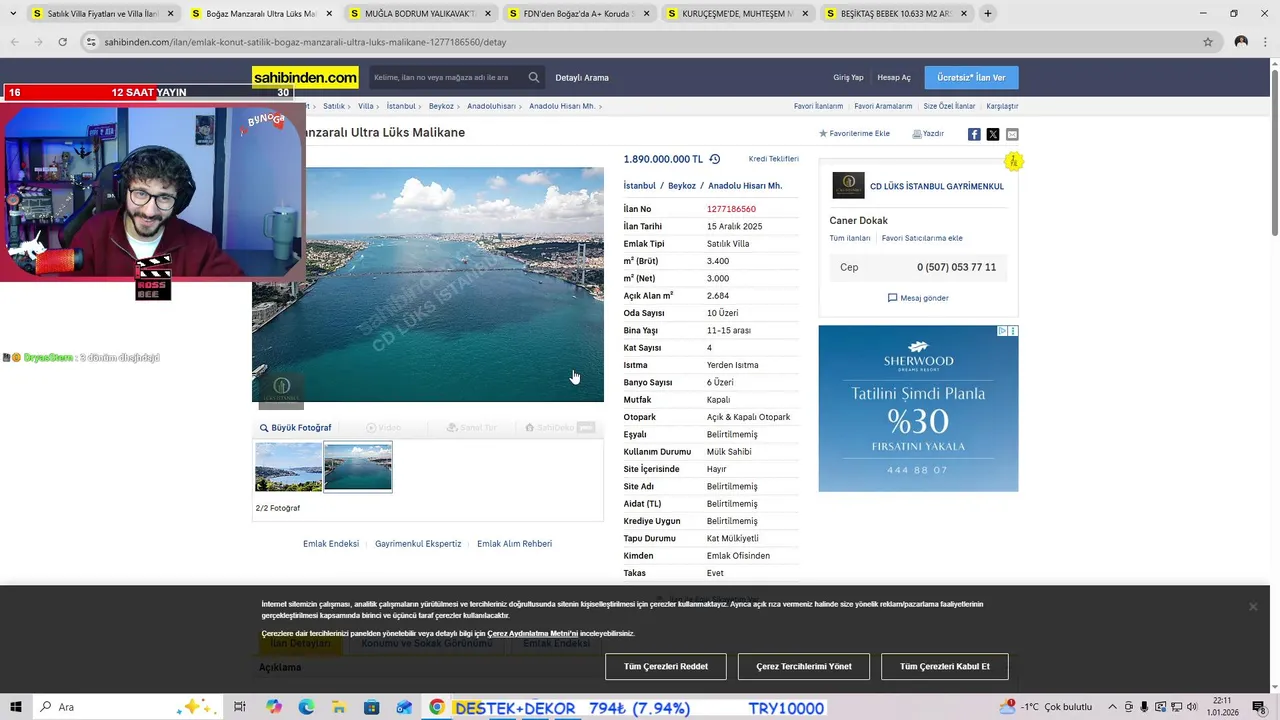Share the listing on X

click(x=993, y=134)
